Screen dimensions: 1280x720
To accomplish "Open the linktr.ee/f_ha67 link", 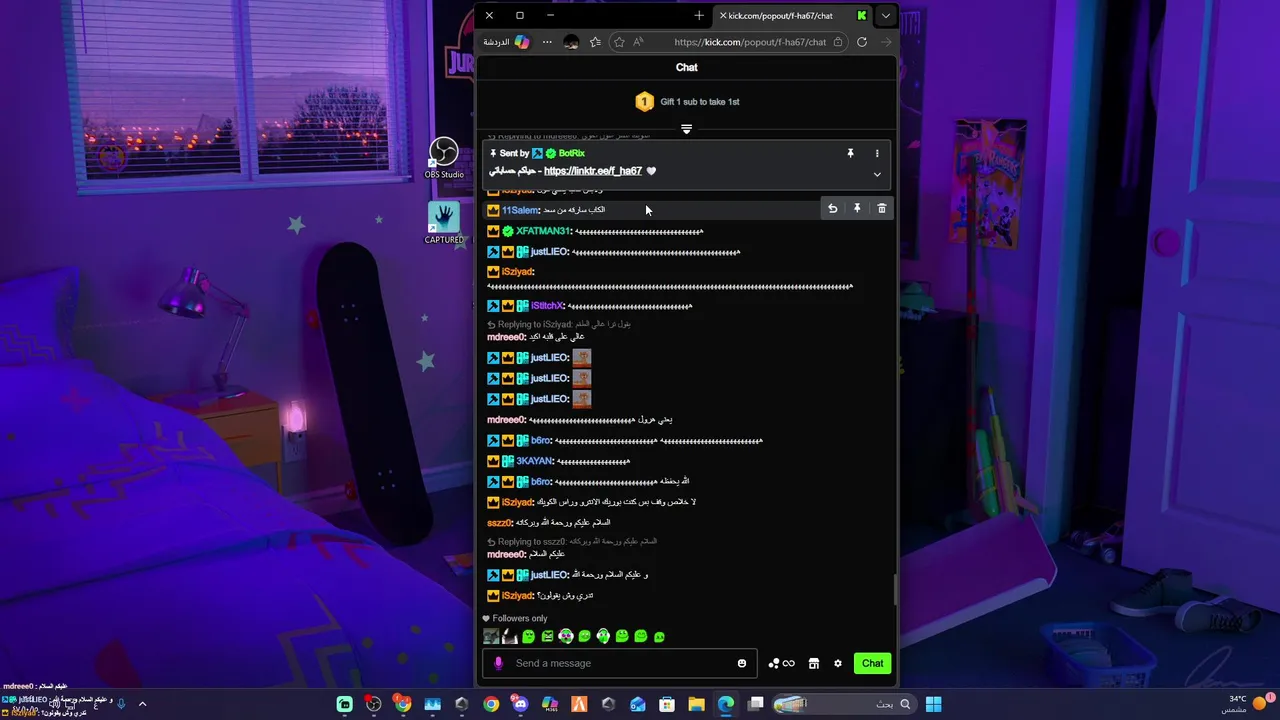I will [593, 171].
